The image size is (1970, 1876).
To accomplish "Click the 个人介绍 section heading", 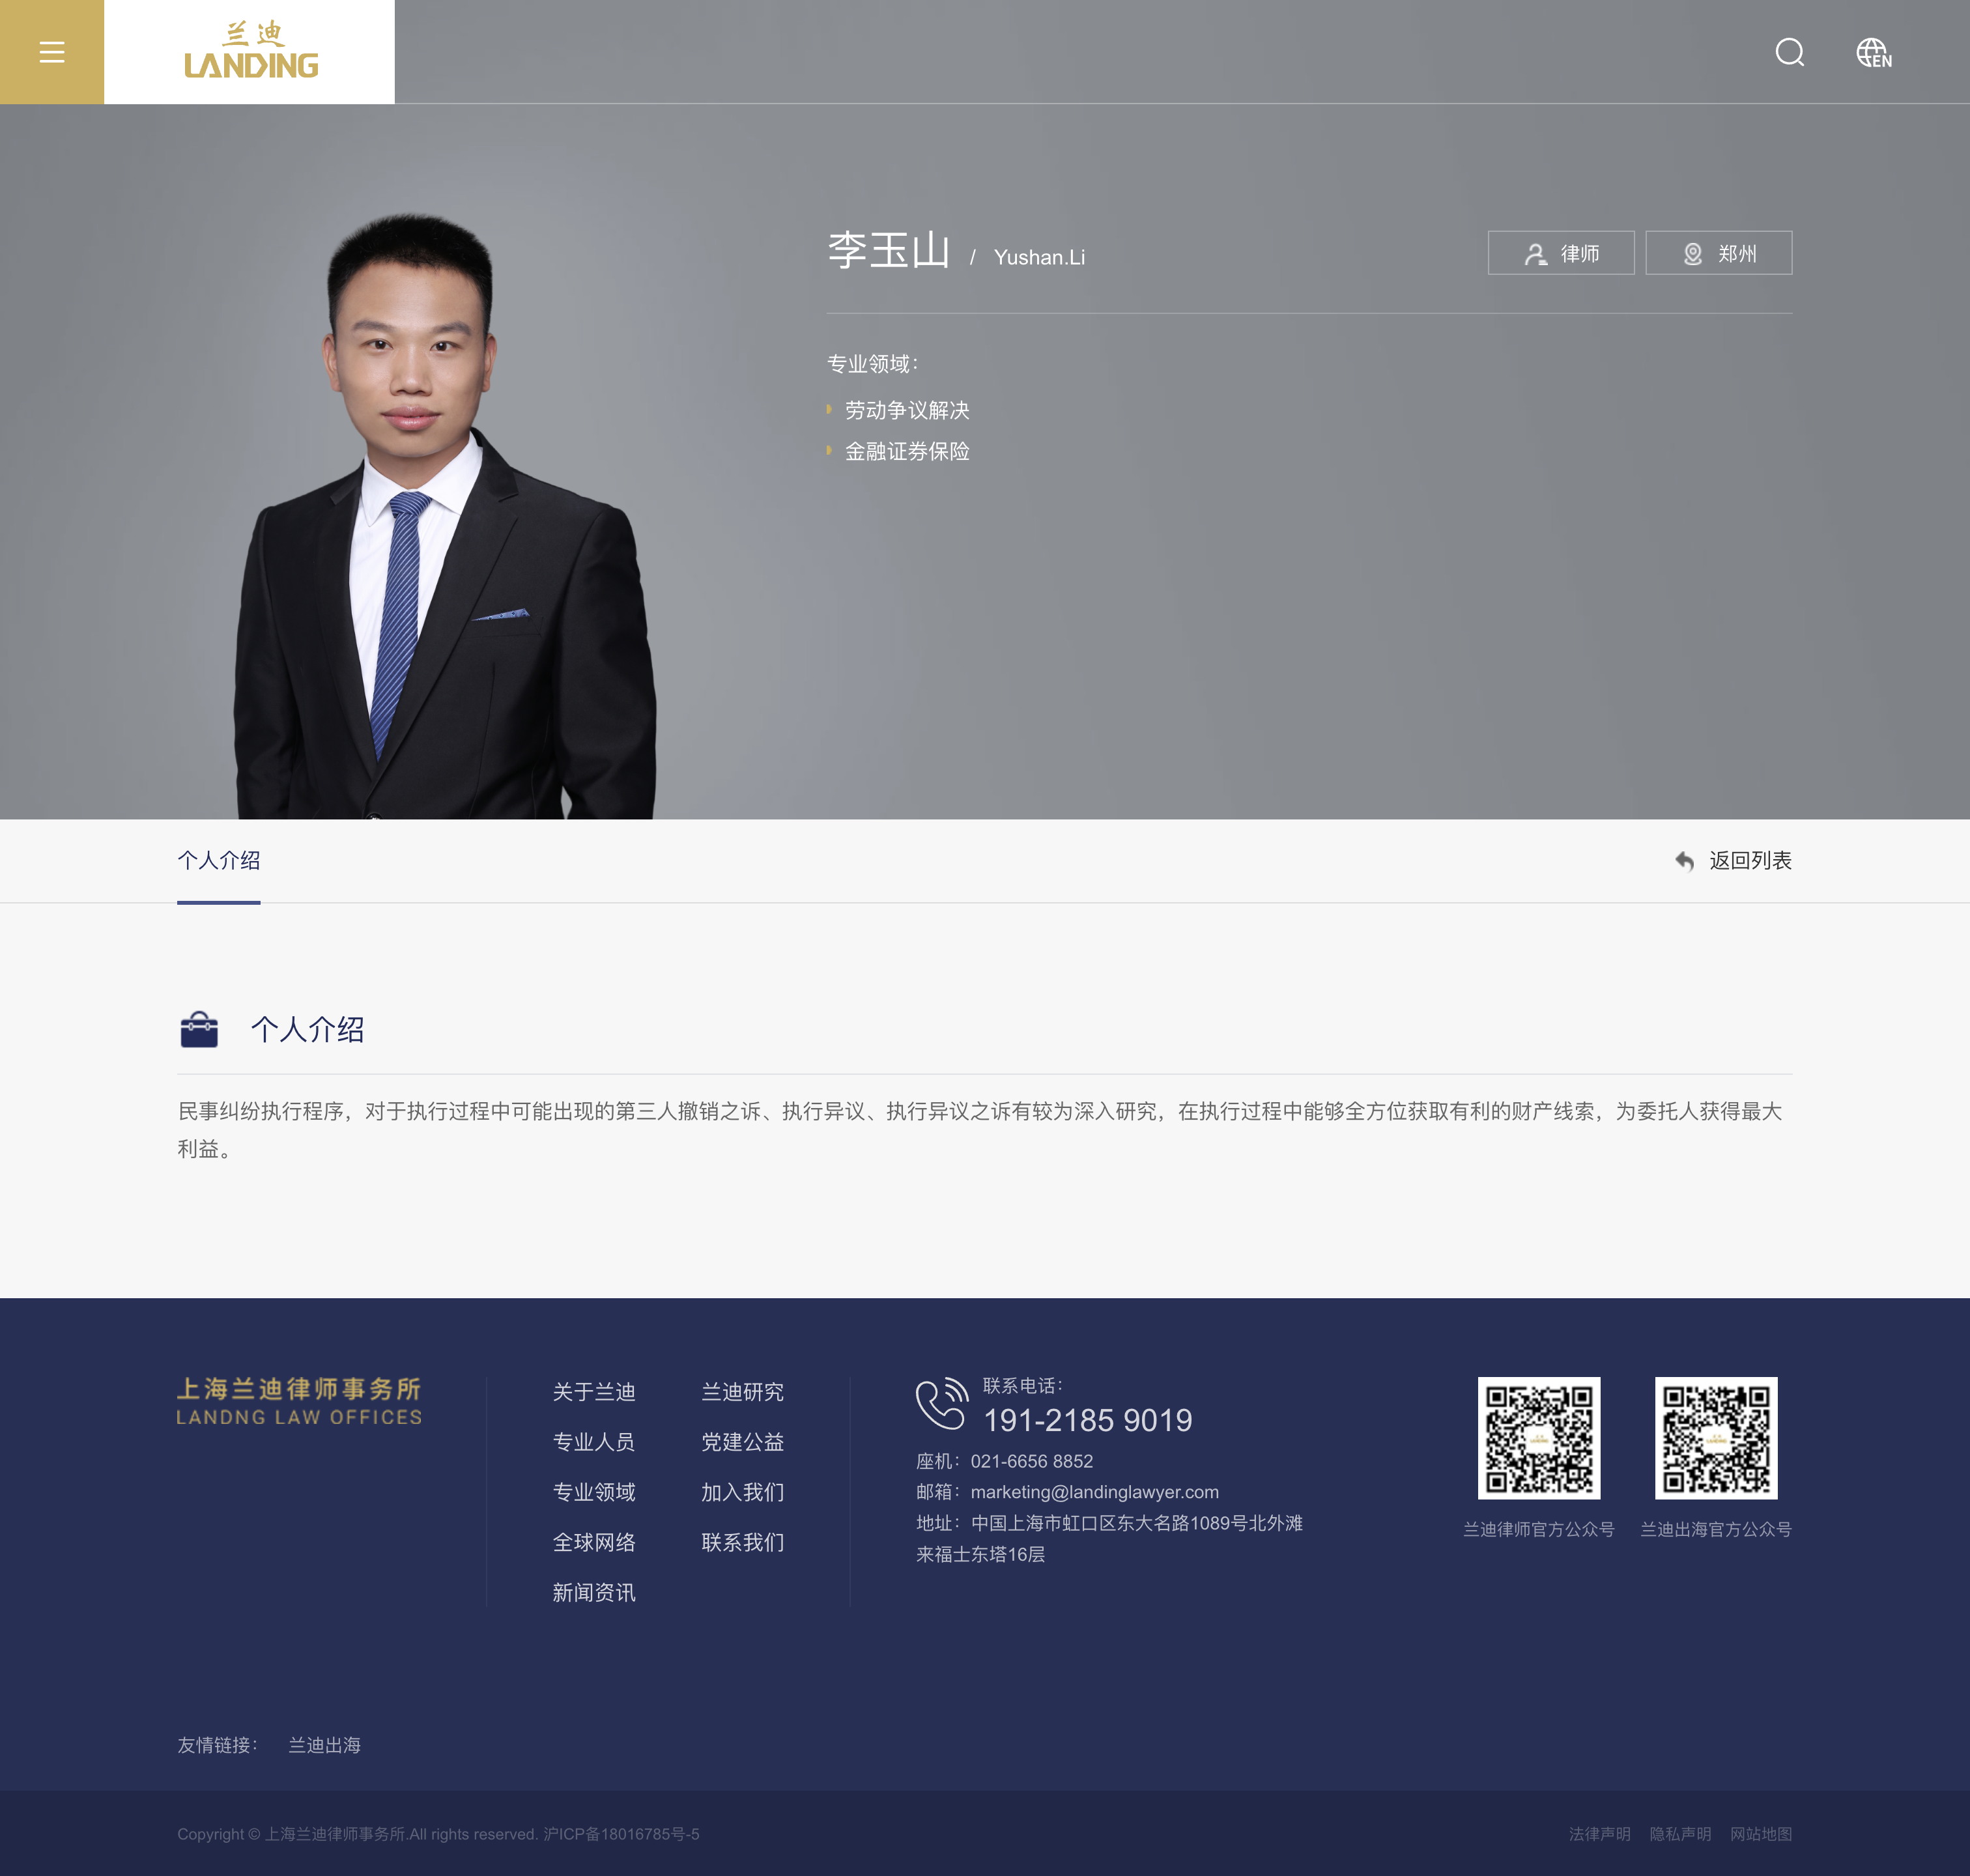I will 307,1029.
